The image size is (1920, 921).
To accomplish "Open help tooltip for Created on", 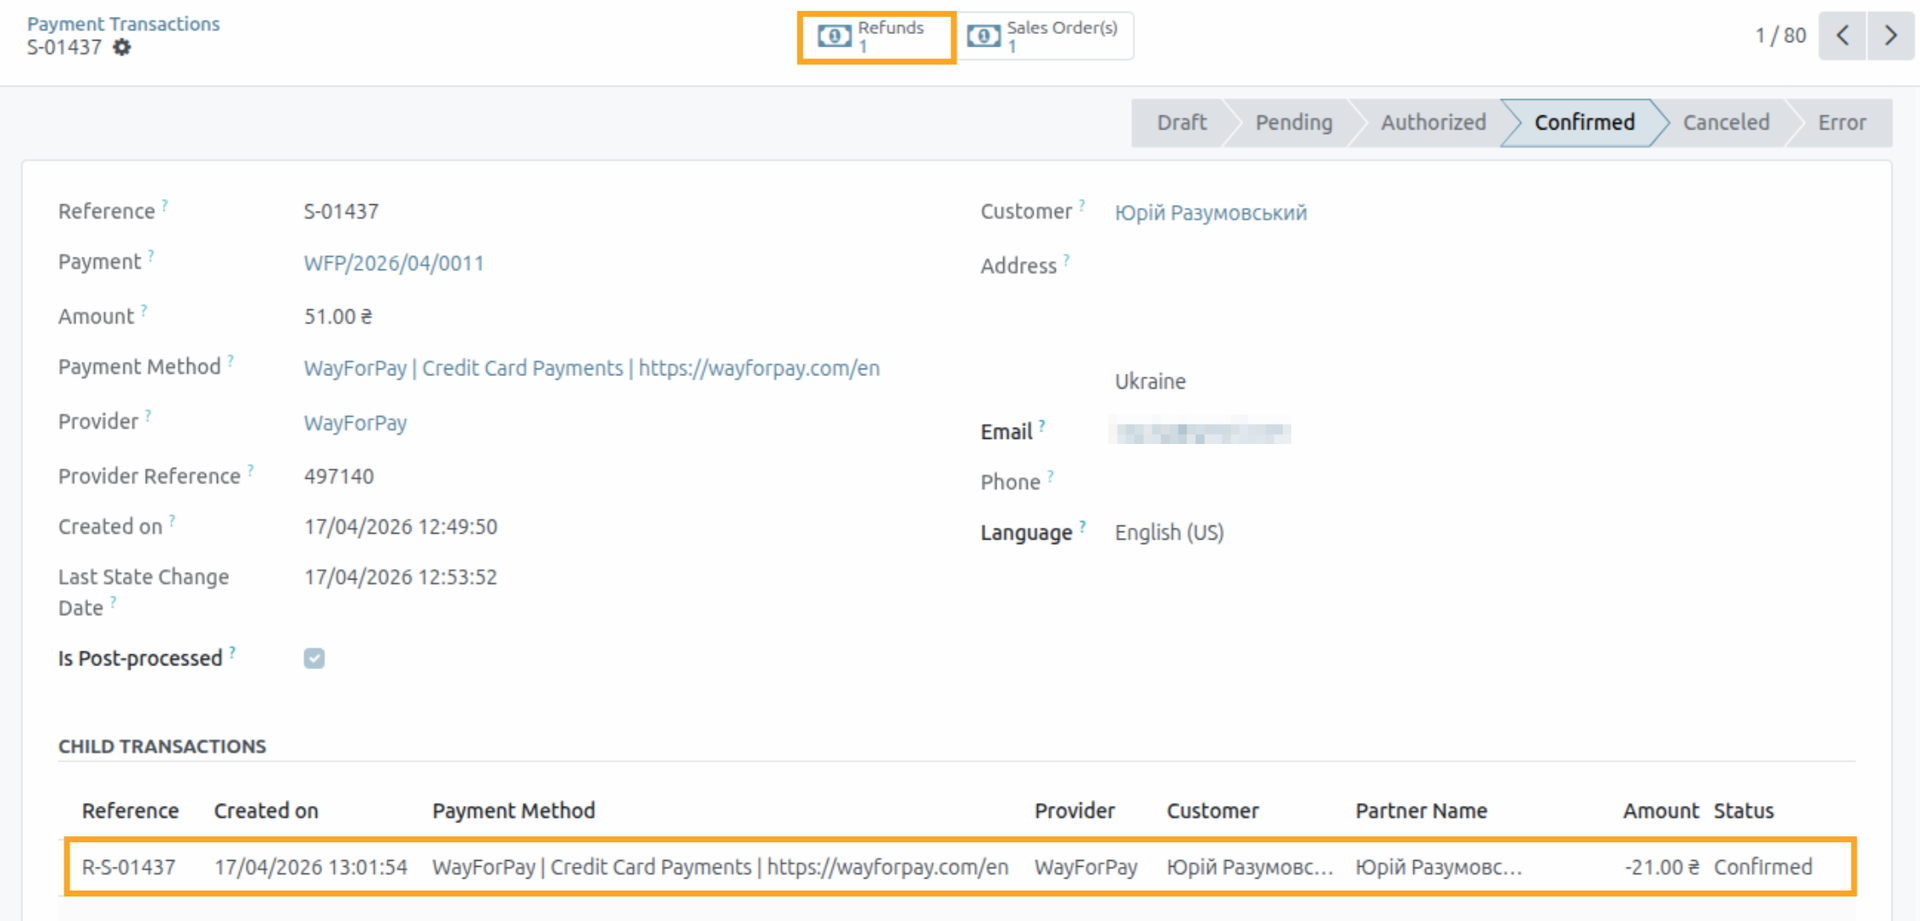I will coord(172,520).
